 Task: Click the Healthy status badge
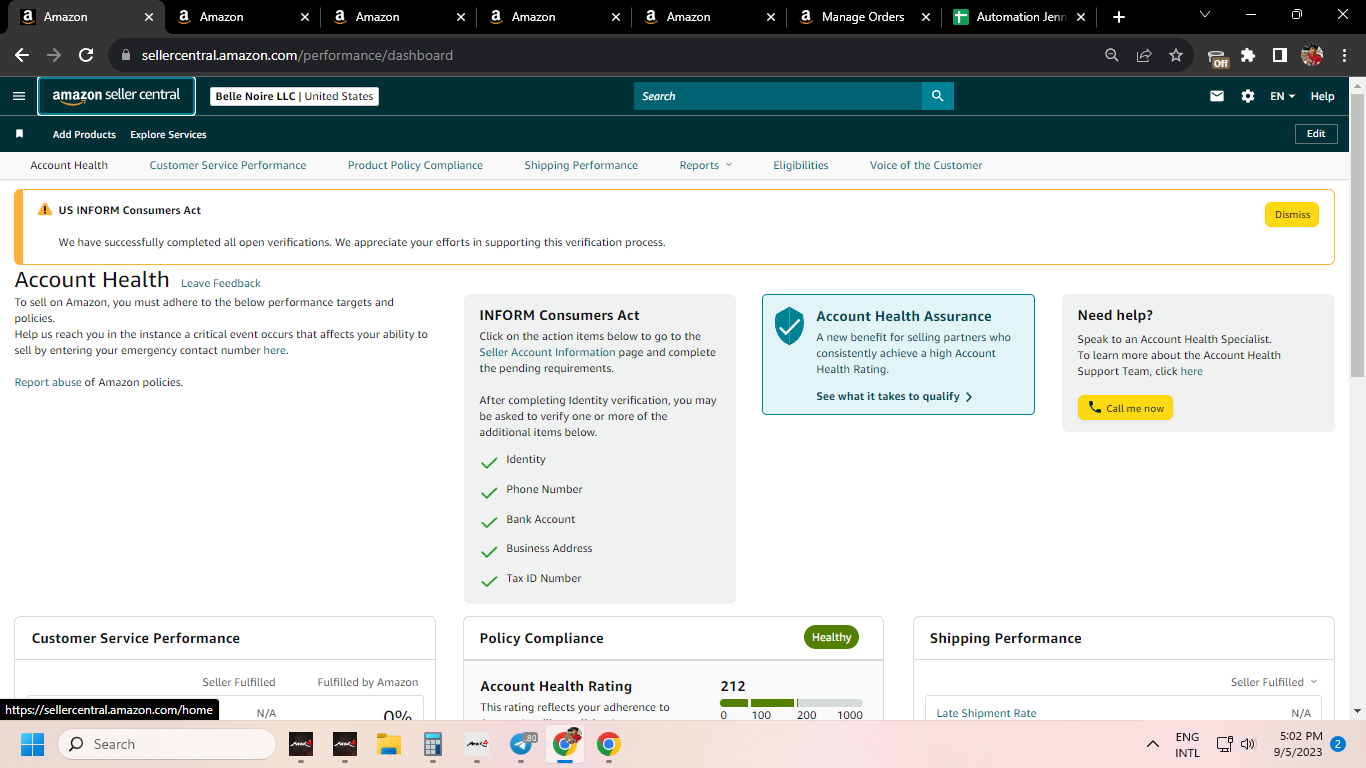pyautogui.click(x=831, y=637)
